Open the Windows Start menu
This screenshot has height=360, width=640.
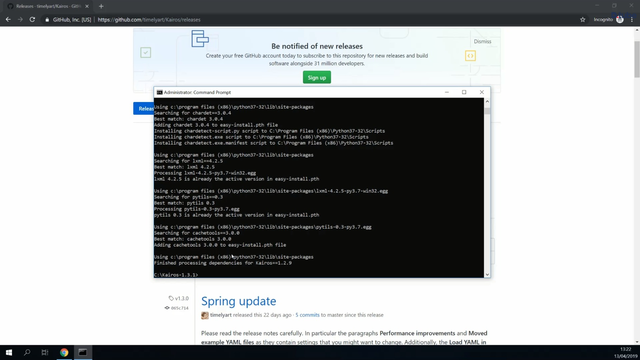9,353
